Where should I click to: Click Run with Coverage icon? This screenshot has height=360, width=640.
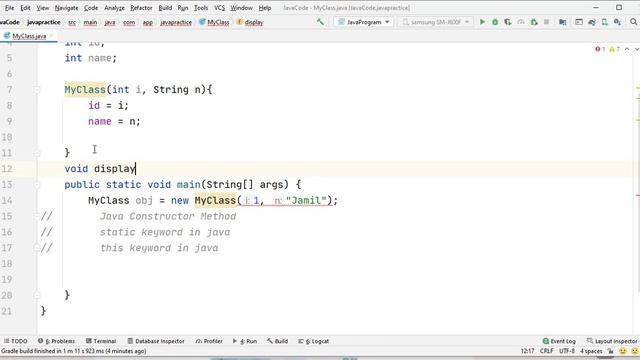(x=508, y=22)
